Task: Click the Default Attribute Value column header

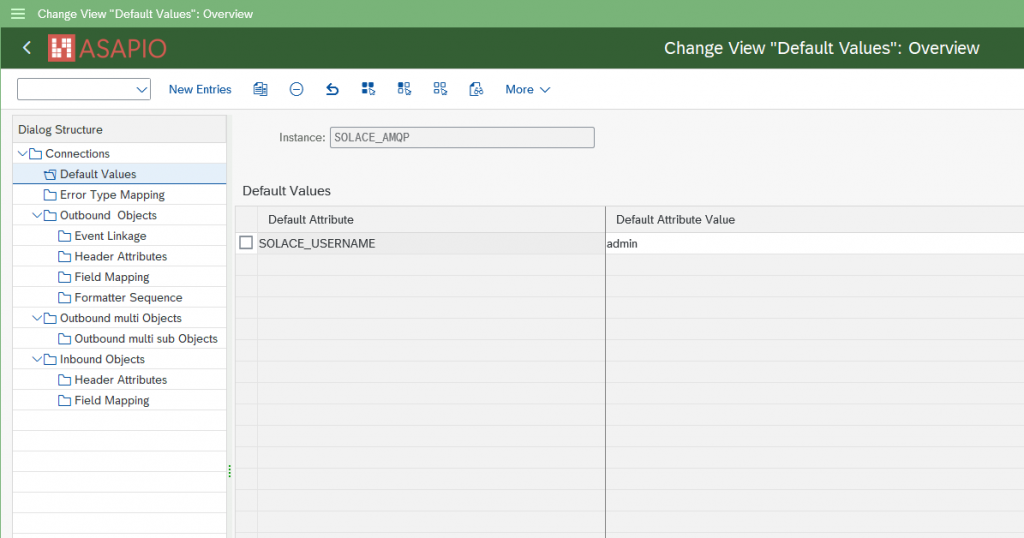Action: (675, 219)
